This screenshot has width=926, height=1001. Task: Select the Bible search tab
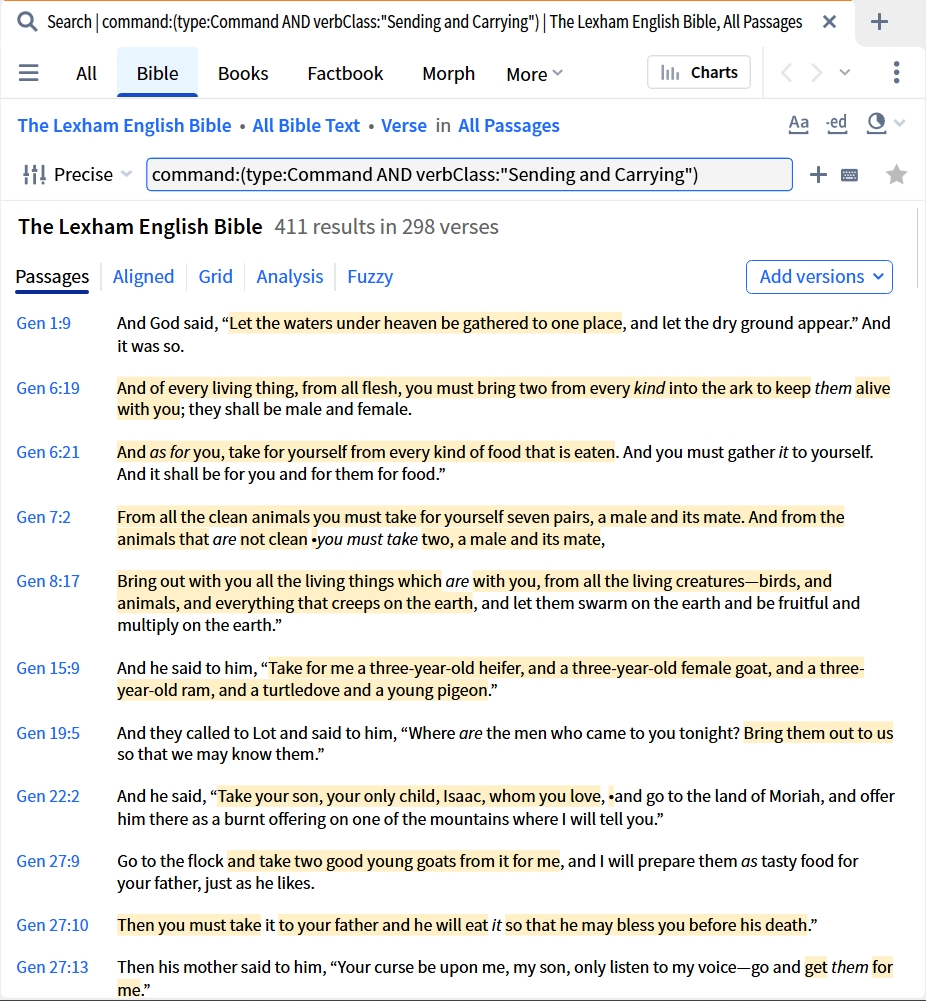[x=157, y=73]
